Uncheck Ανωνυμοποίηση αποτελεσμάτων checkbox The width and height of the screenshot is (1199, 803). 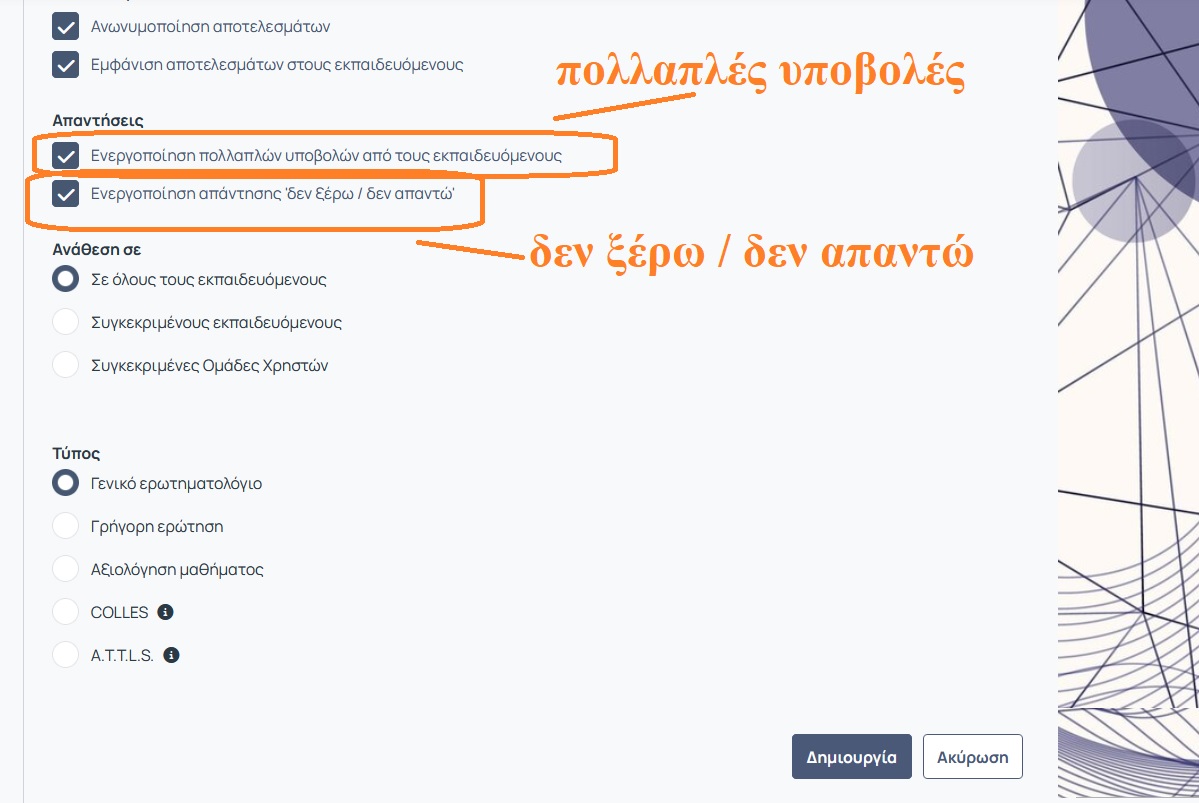(x=66, y=26)
